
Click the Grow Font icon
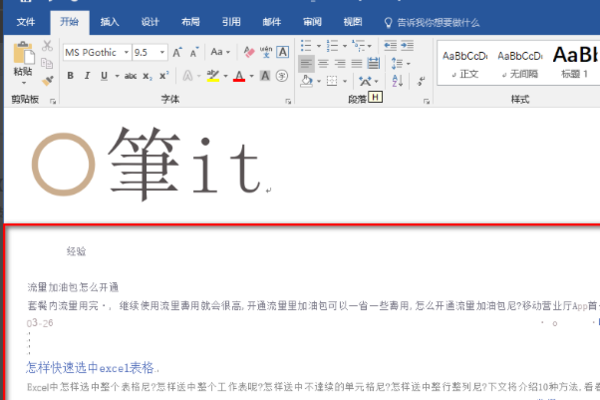(x=177, y=52)
